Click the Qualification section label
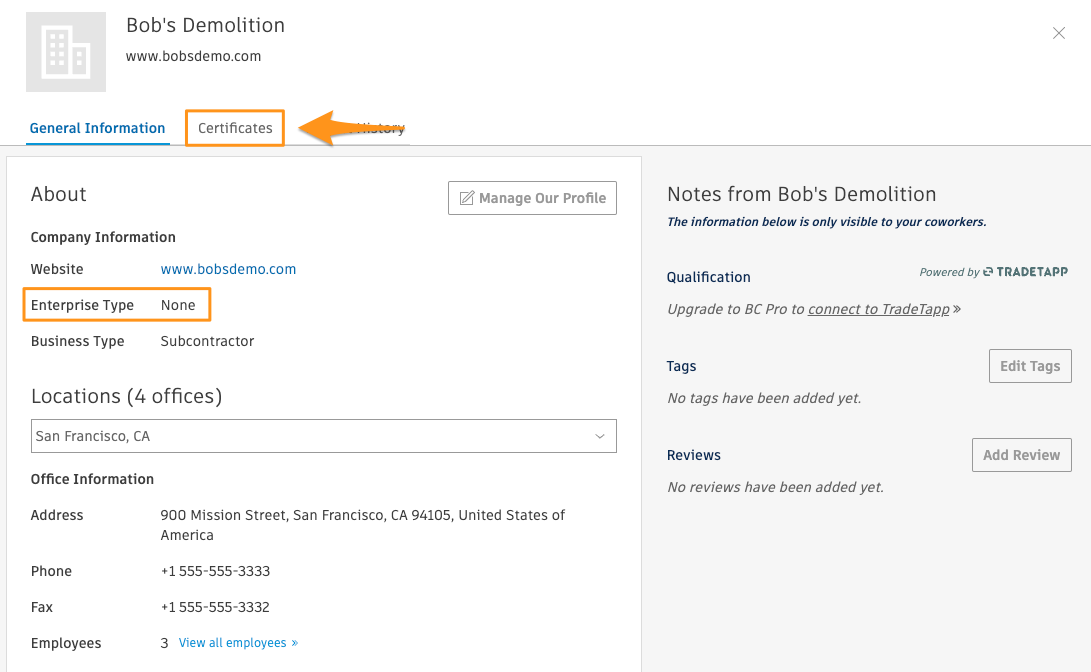This screenshot has height=672, width=1091. click(708, 277)
